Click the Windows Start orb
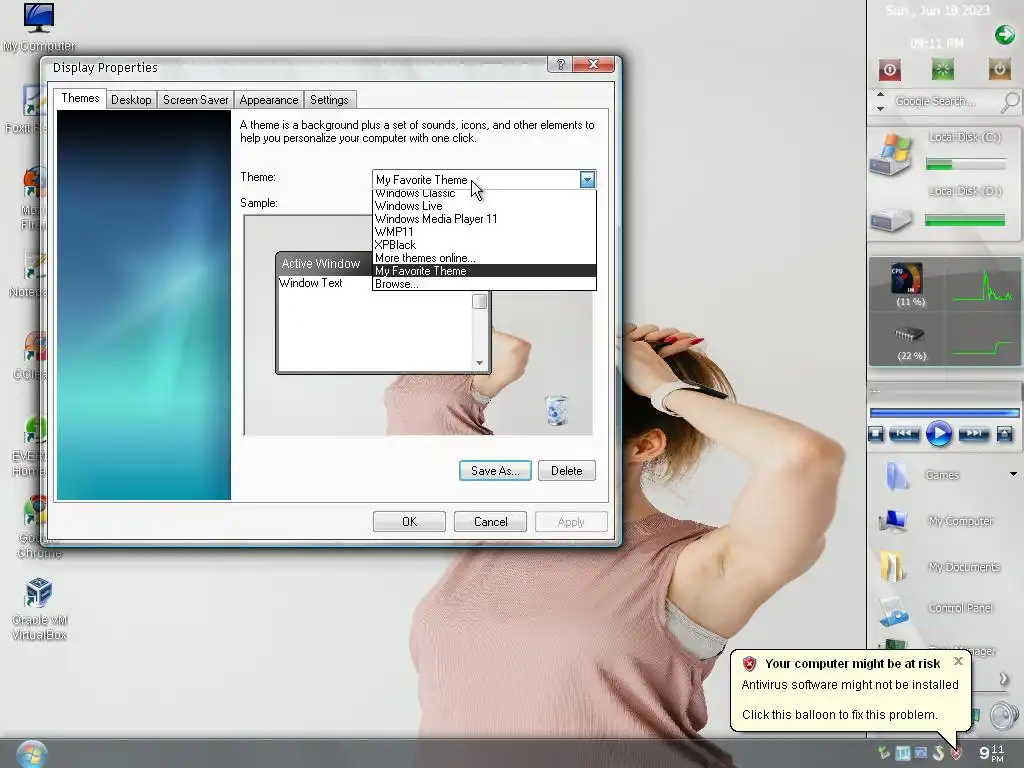 30,754
